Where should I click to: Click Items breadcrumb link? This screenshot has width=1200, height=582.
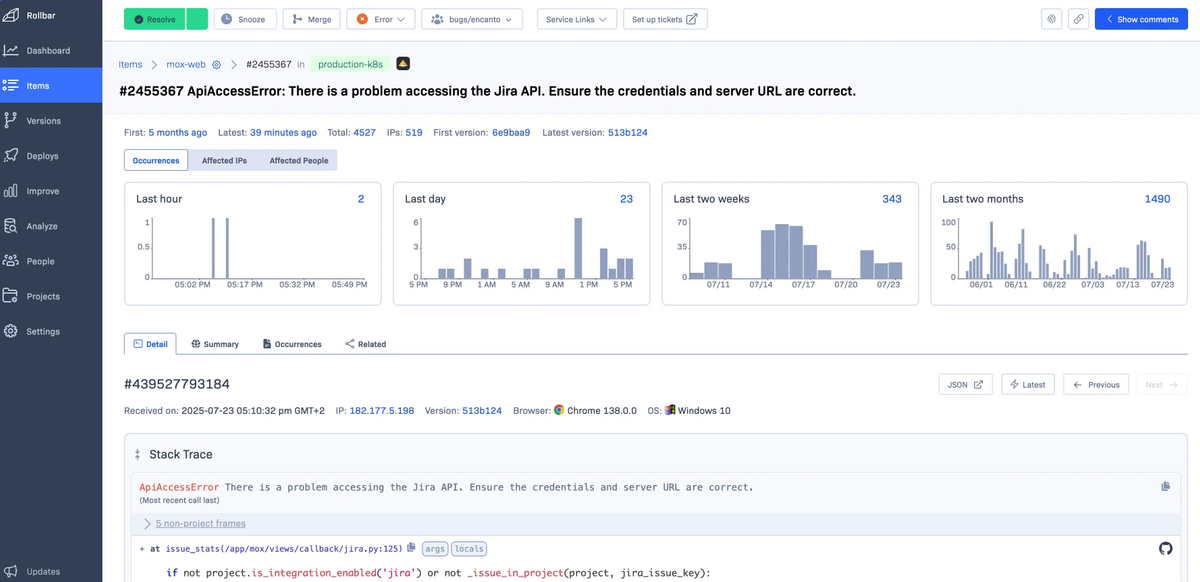[x=130, y=64]
